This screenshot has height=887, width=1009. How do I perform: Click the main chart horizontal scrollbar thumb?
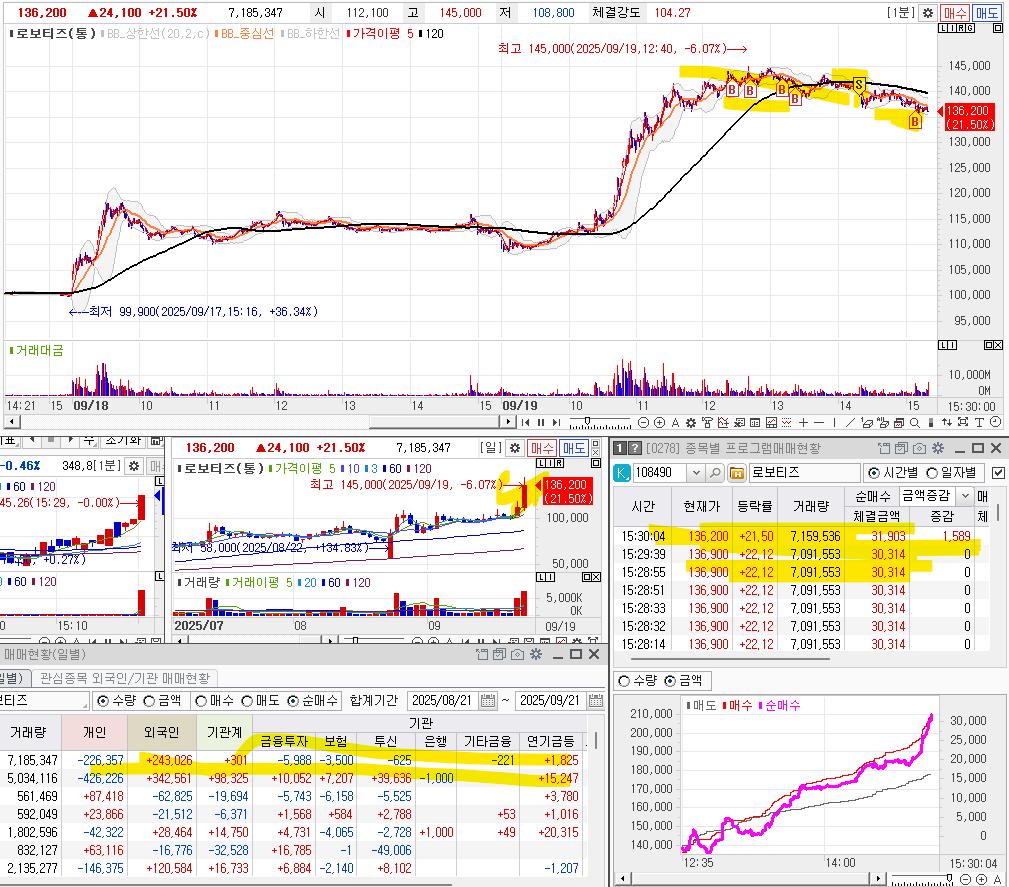[434, 422]
